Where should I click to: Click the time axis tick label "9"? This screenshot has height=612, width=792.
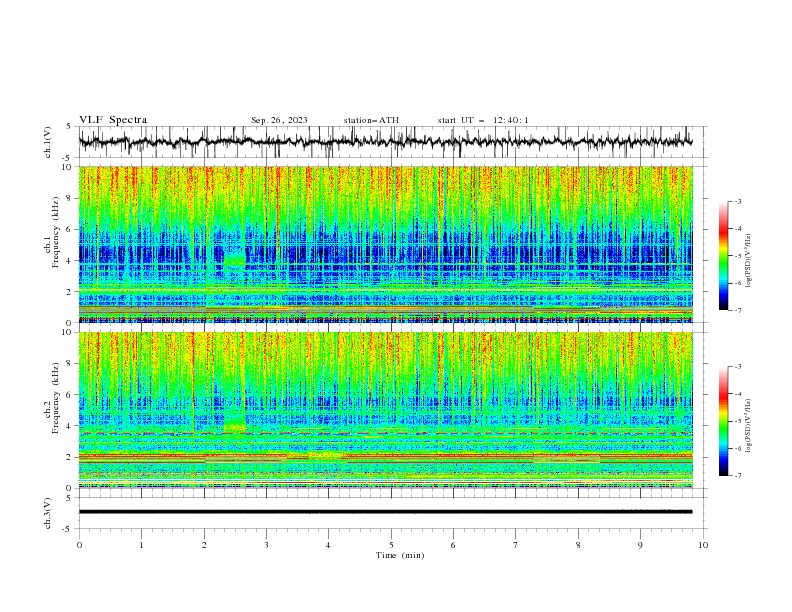click(640, 545)
